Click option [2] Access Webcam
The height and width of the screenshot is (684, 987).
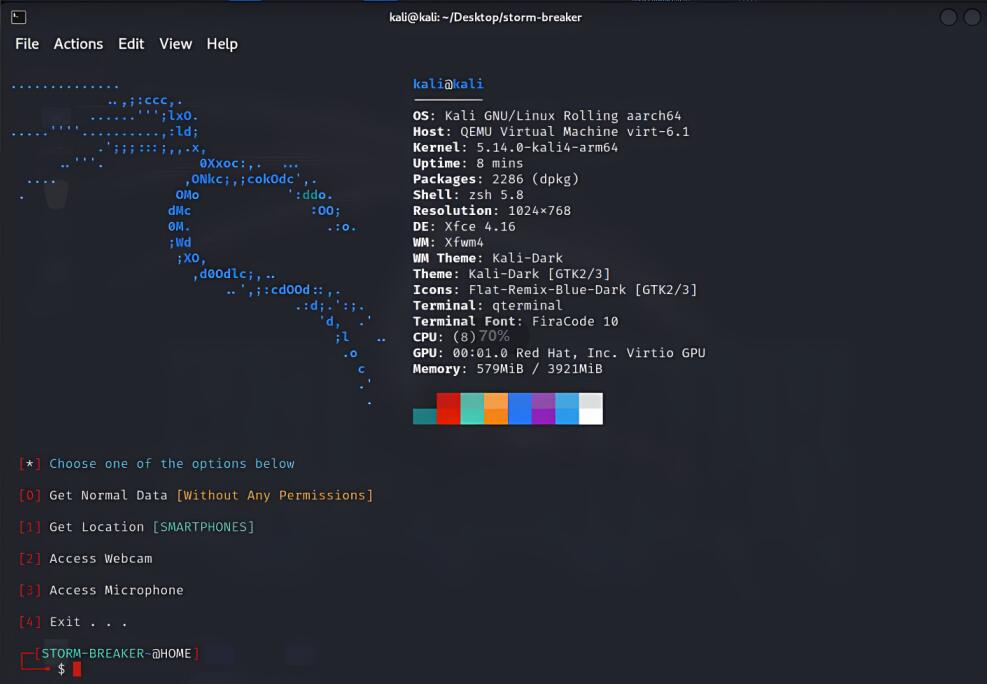coord(86,558)
